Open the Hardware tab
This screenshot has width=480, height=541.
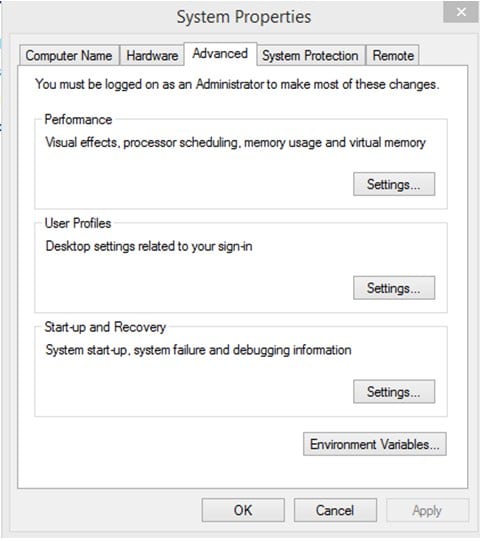tap(152, 55)
